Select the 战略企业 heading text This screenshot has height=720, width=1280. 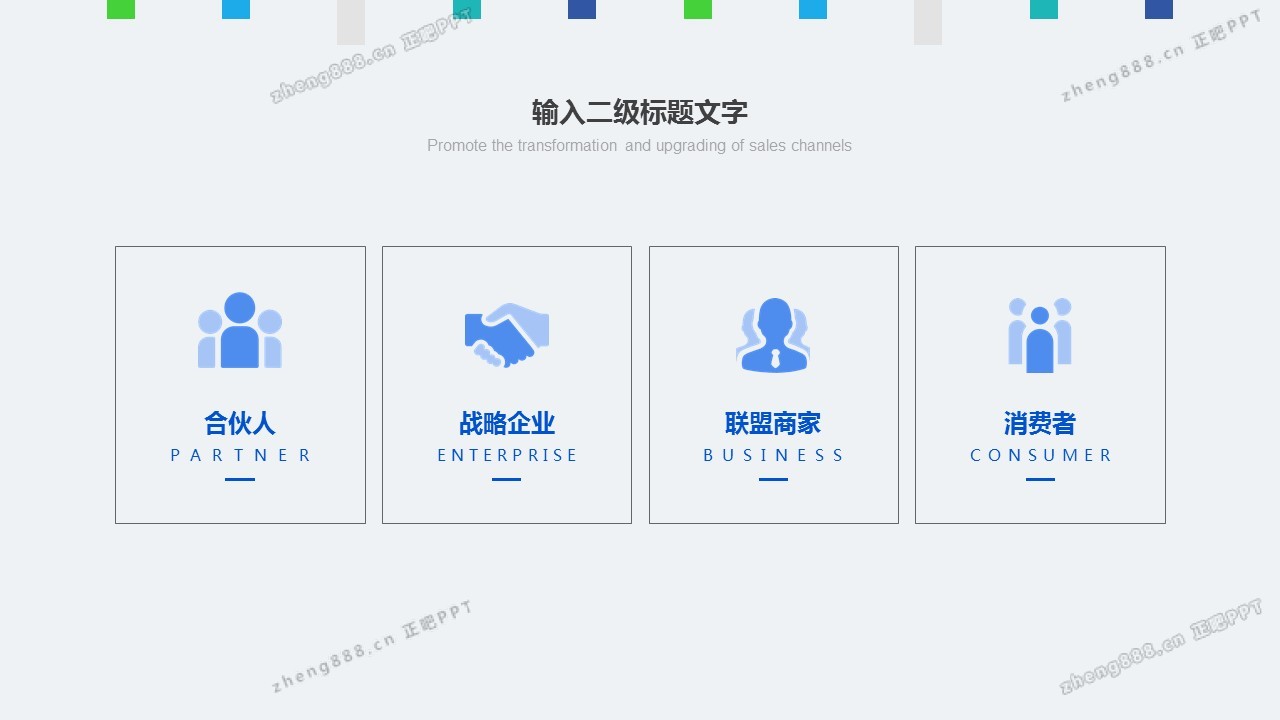point(507,423)
